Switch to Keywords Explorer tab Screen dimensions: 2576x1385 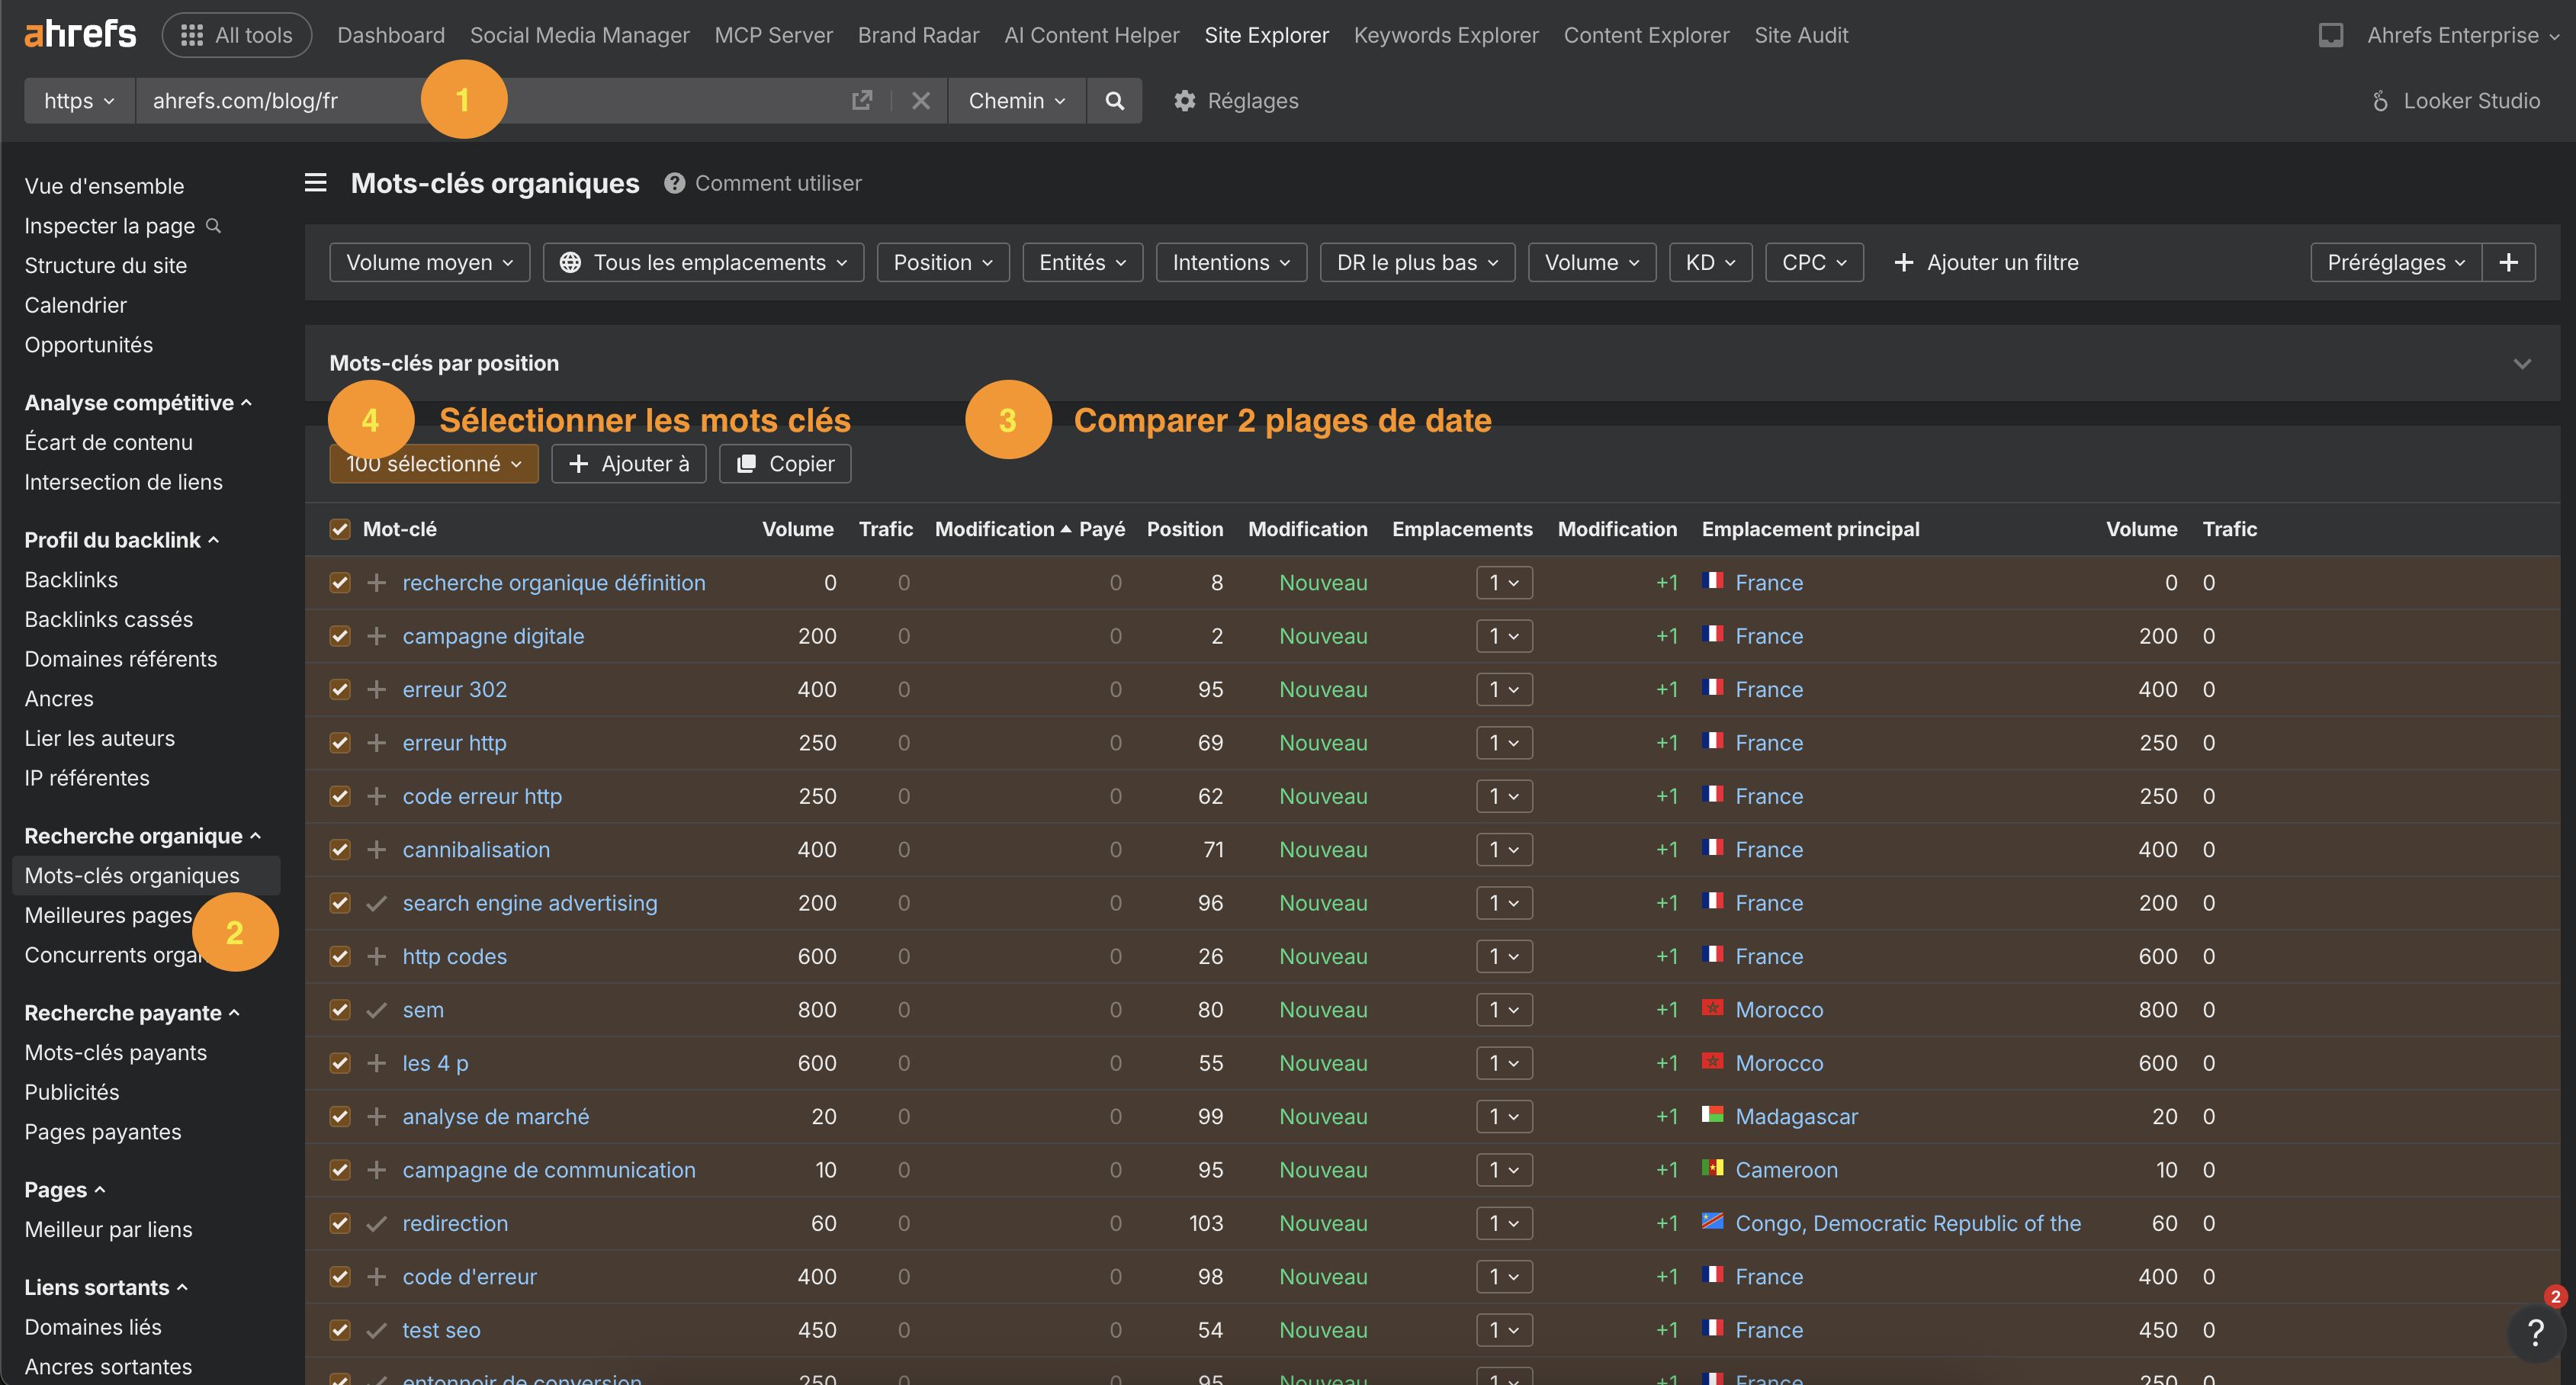(1445, 35)
